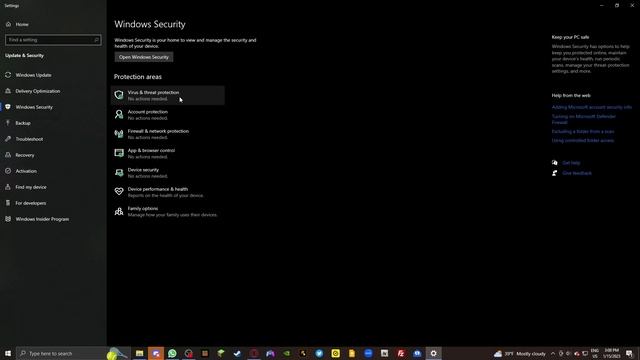Open Virus & threat protection
640x360 pixels.
tap(168, 96)
